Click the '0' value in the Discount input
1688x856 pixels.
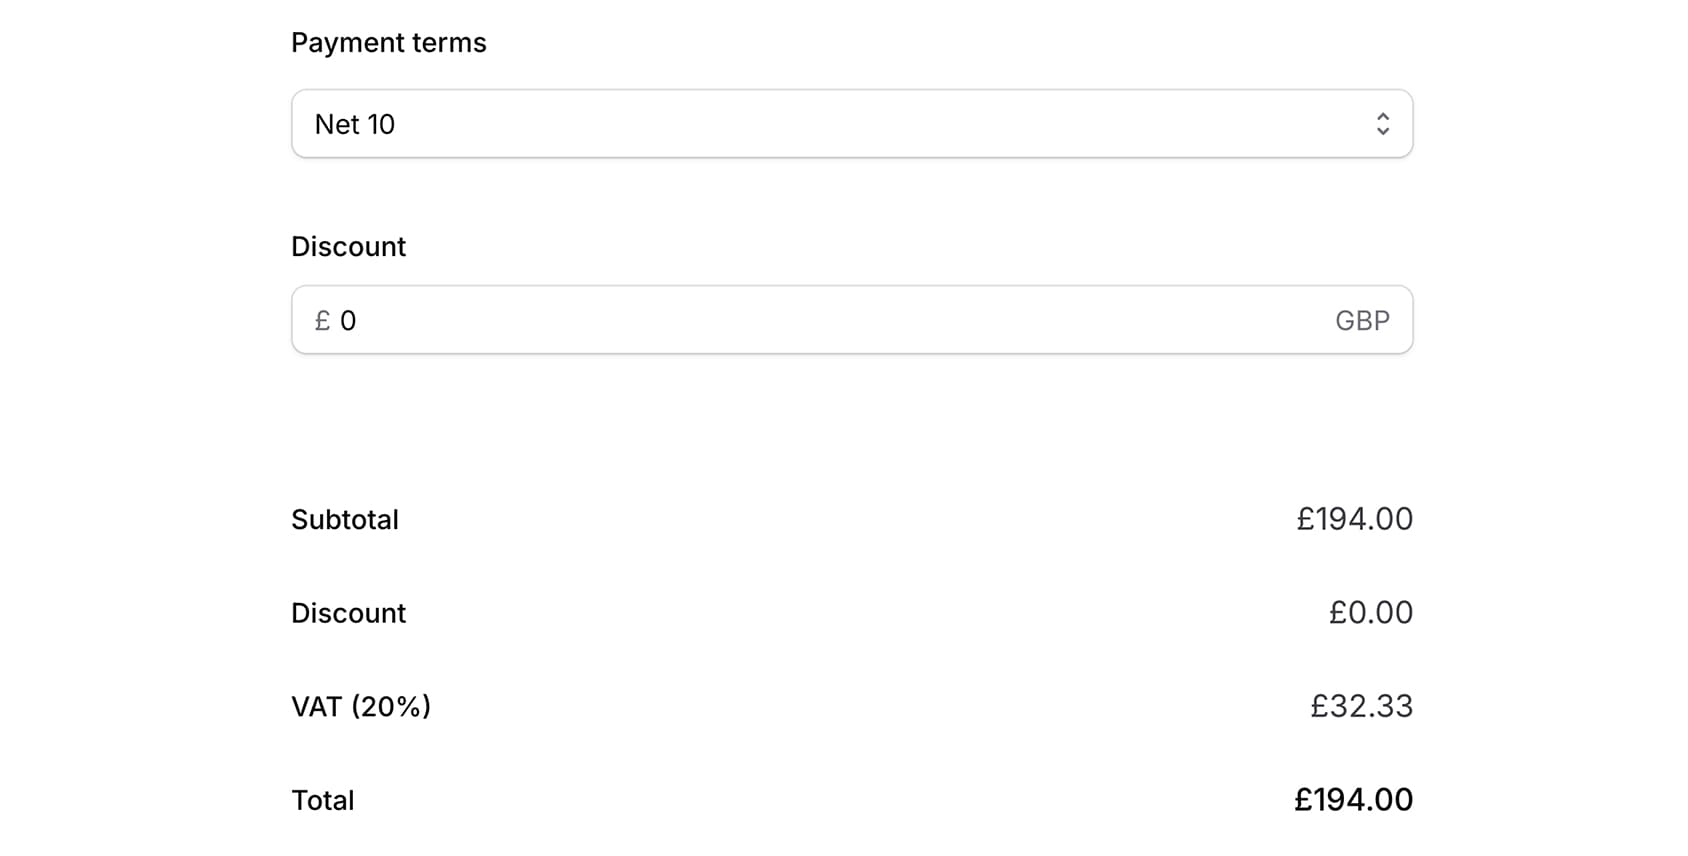coord(348,320)
